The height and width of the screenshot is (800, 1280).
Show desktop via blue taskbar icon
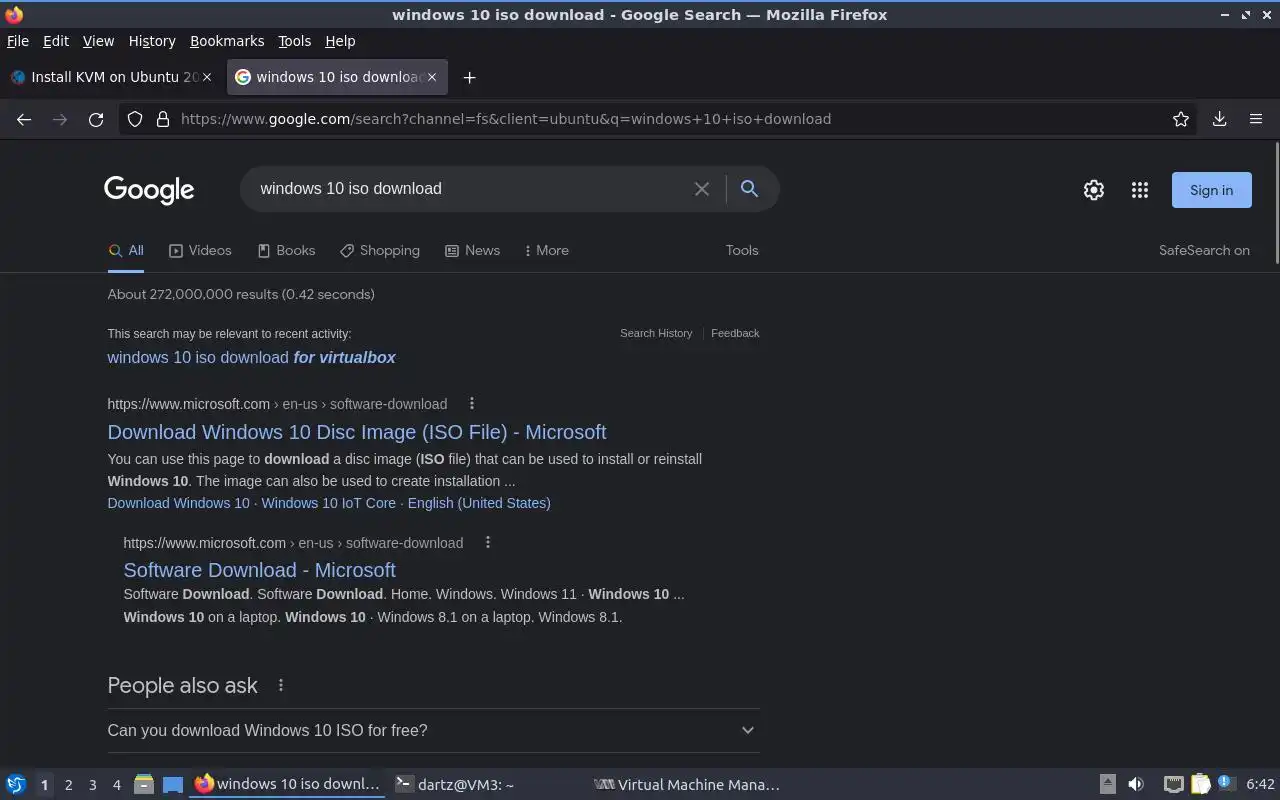tap(173, 785)
